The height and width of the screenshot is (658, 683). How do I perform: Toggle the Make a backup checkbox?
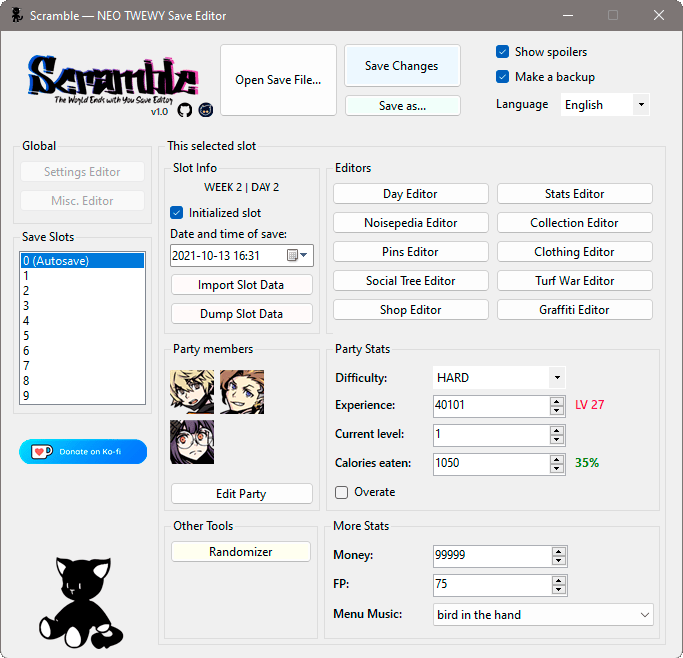tap(502, 77)
